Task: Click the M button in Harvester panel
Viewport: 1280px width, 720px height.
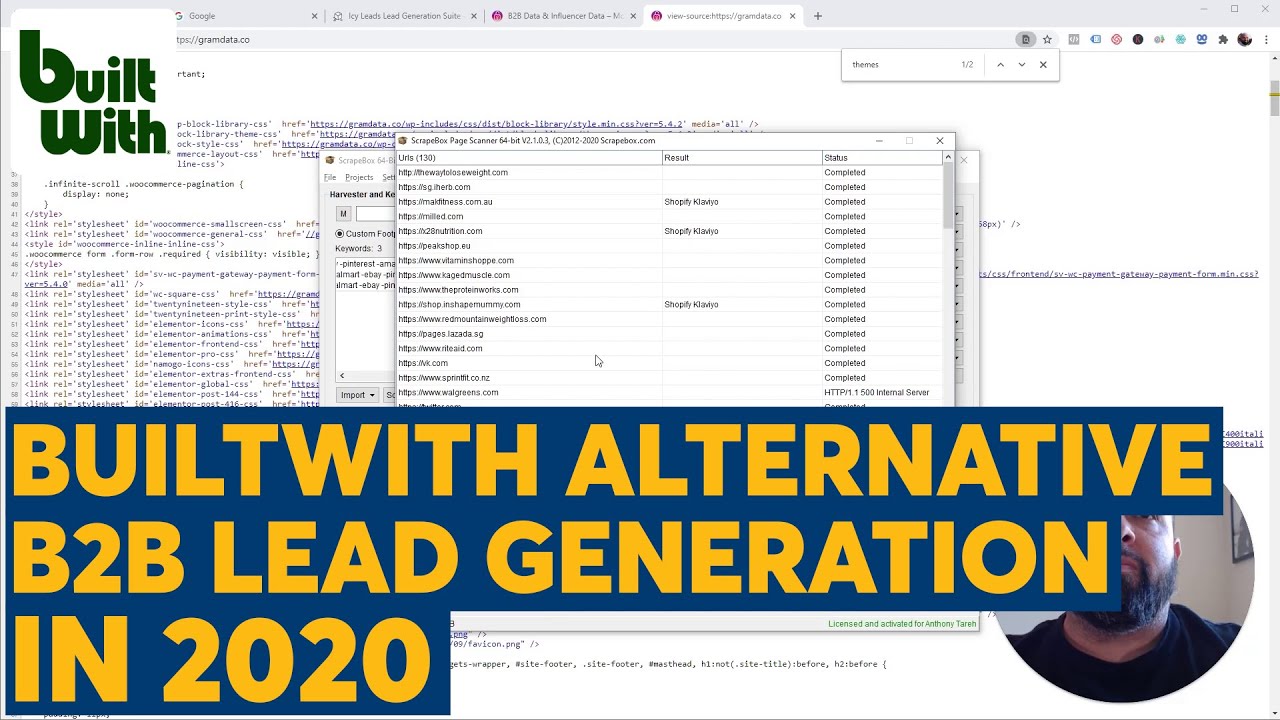Action: tap(343, 214)
